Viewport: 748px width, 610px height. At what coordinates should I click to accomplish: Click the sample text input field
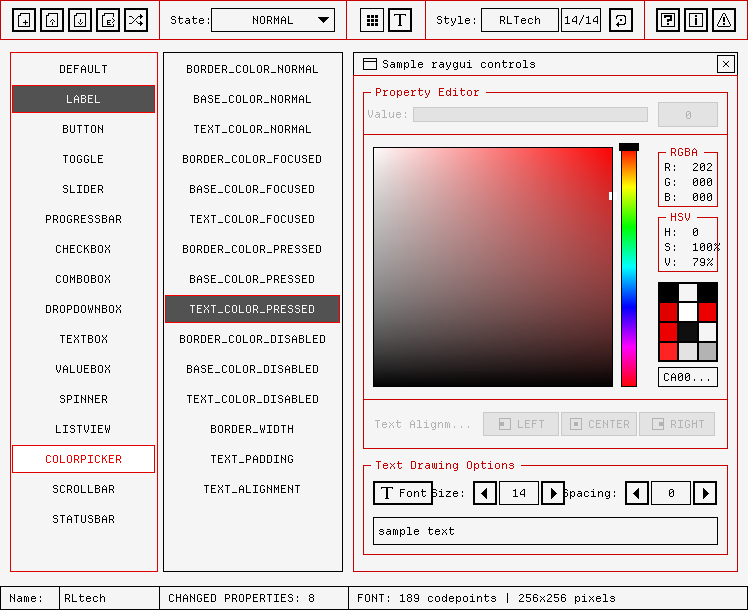[545, 531]
